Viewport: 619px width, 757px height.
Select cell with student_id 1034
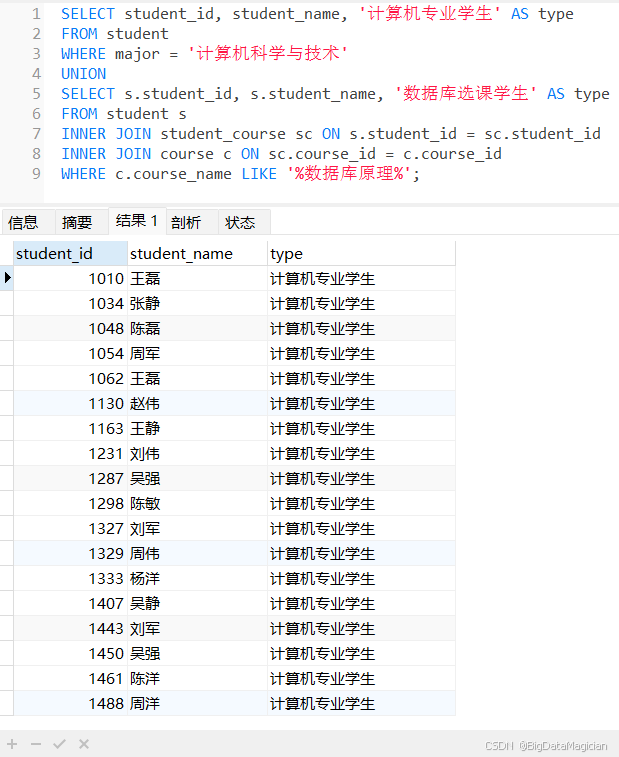(x=70, y=304)
